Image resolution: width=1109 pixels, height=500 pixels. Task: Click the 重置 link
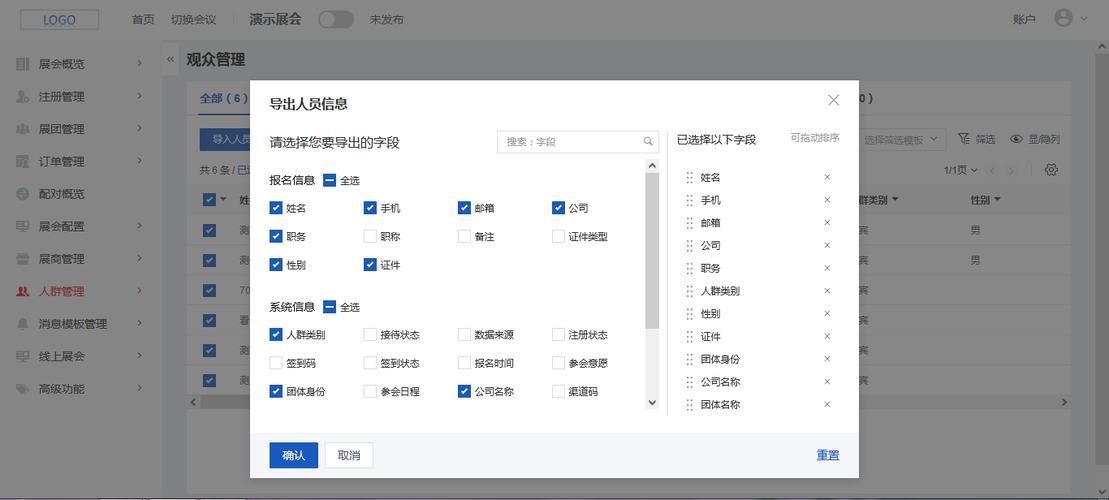pyautogui.click(x=828, y=455)
